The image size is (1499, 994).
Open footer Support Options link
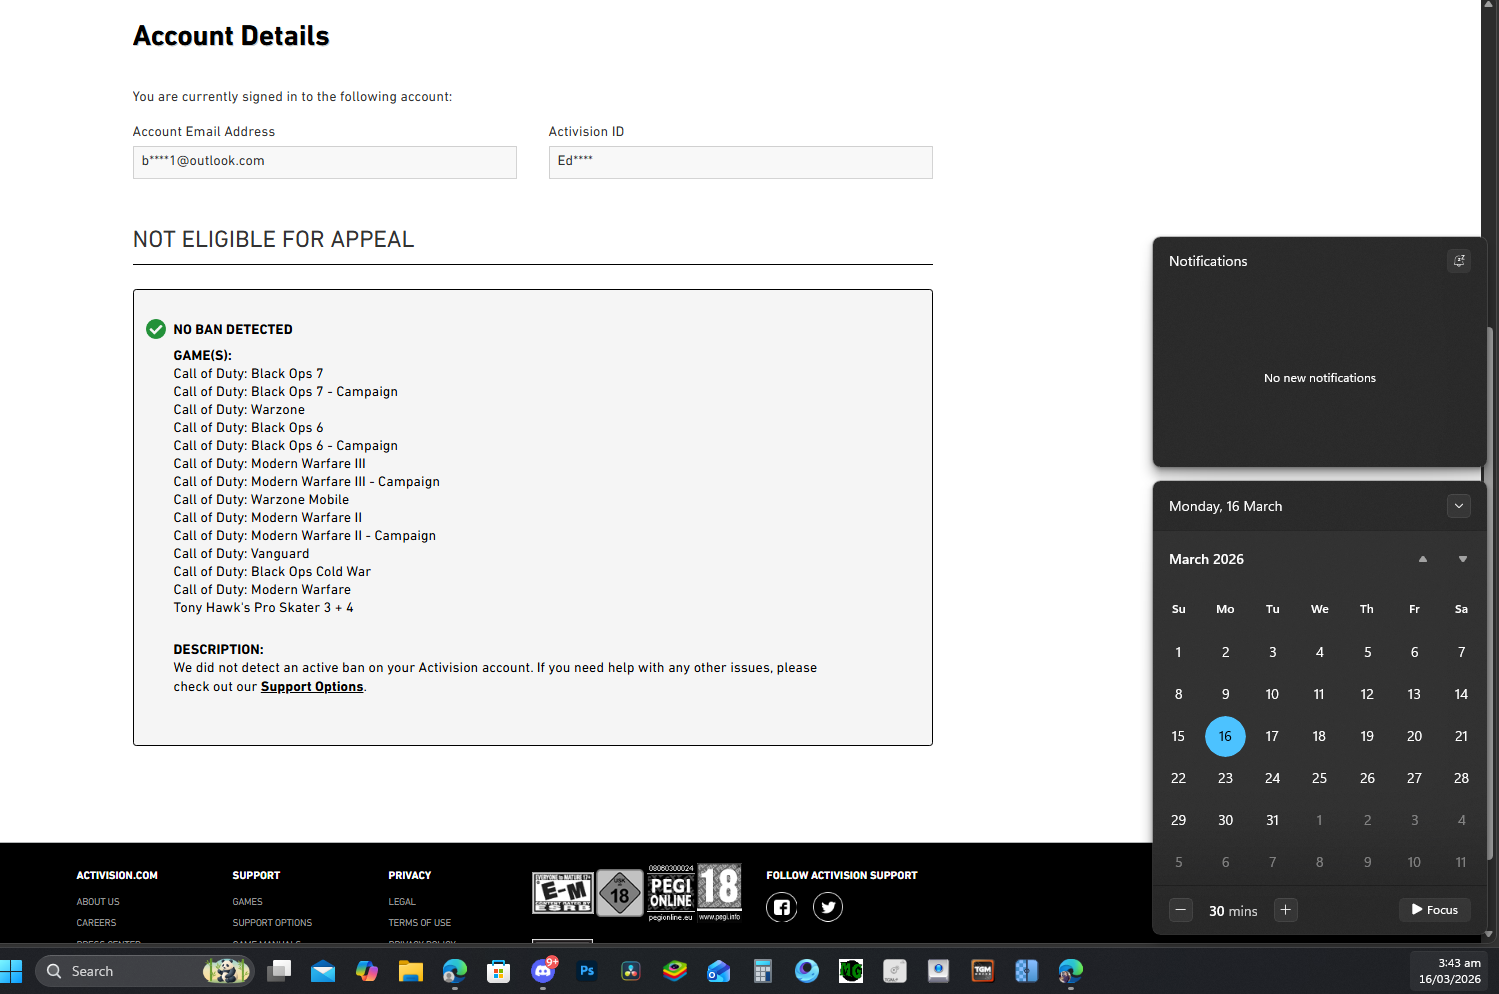[x=272, y=923]
